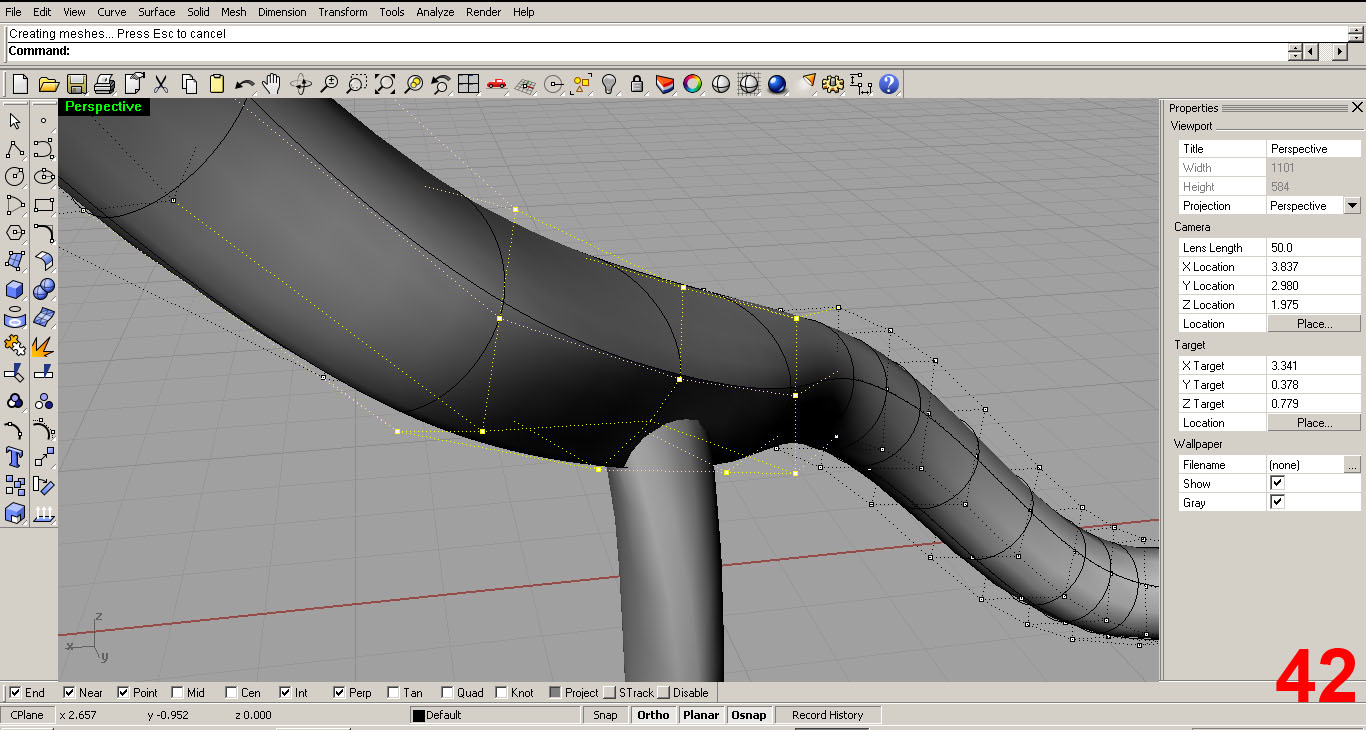Select the Box solid tool
1366x730 pixels.
click(x=15, y=289)
